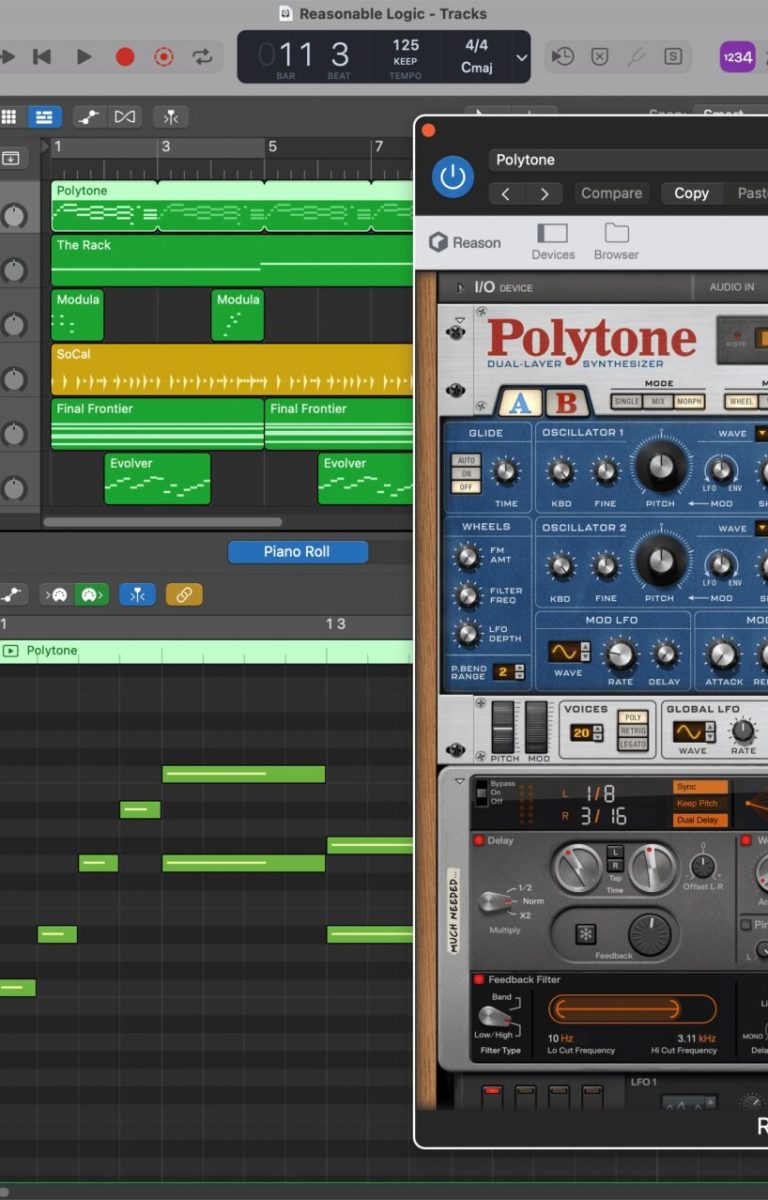Open the LCD display mode dropdown arrow
This screenshot has width=768, height=1200.
point(521,57)
